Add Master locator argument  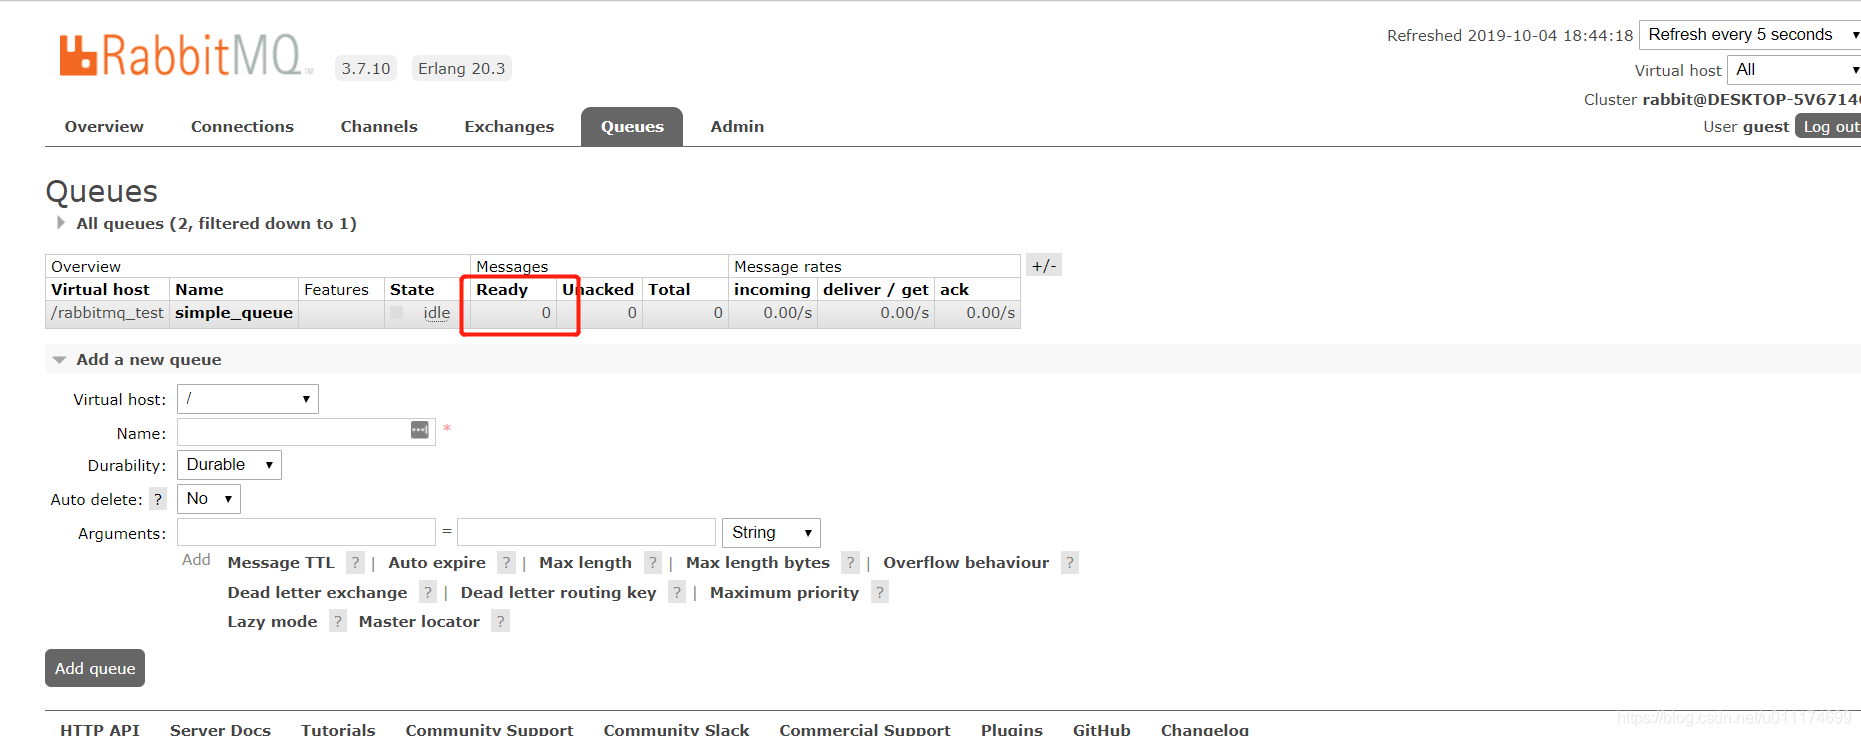tap(419, 622)
